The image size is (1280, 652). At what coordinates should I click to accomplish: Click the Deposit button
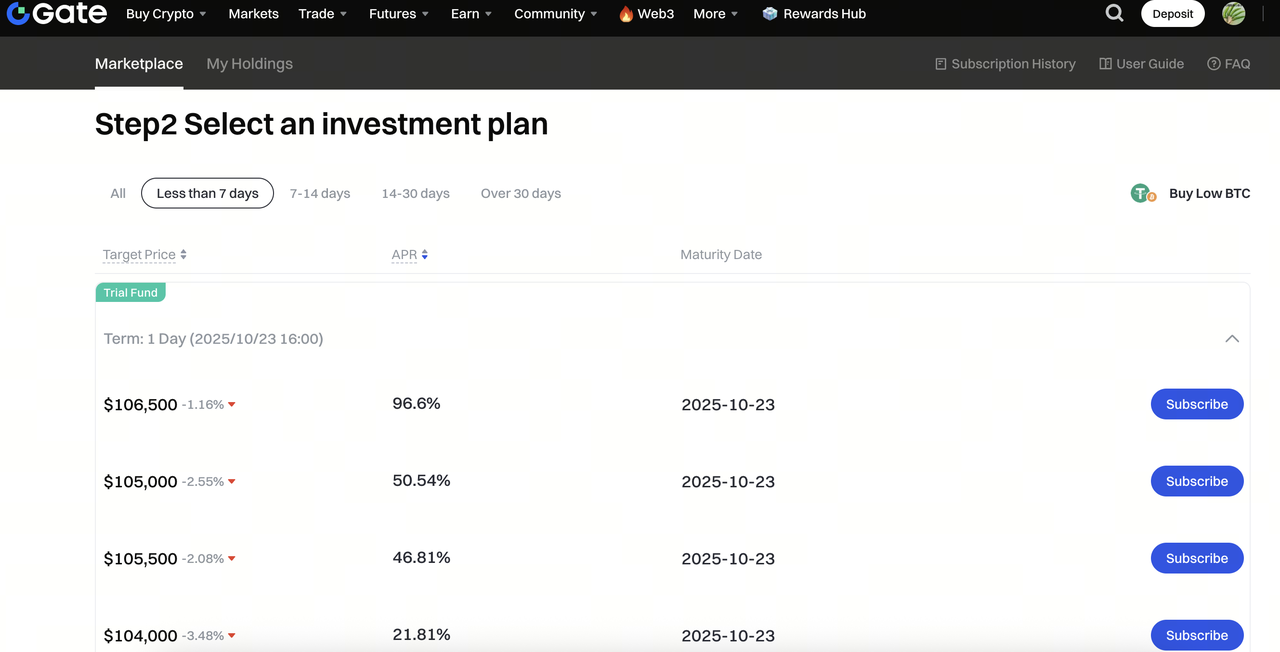click(x=1172, y=14)
